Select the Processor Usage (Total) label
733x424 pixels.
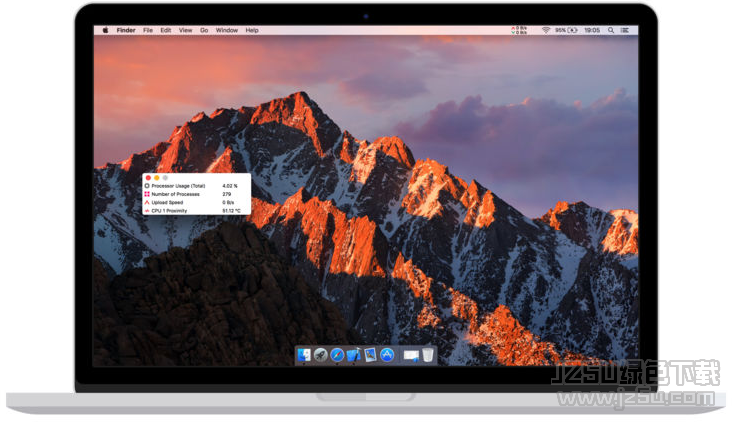click(x=178, y=186)
